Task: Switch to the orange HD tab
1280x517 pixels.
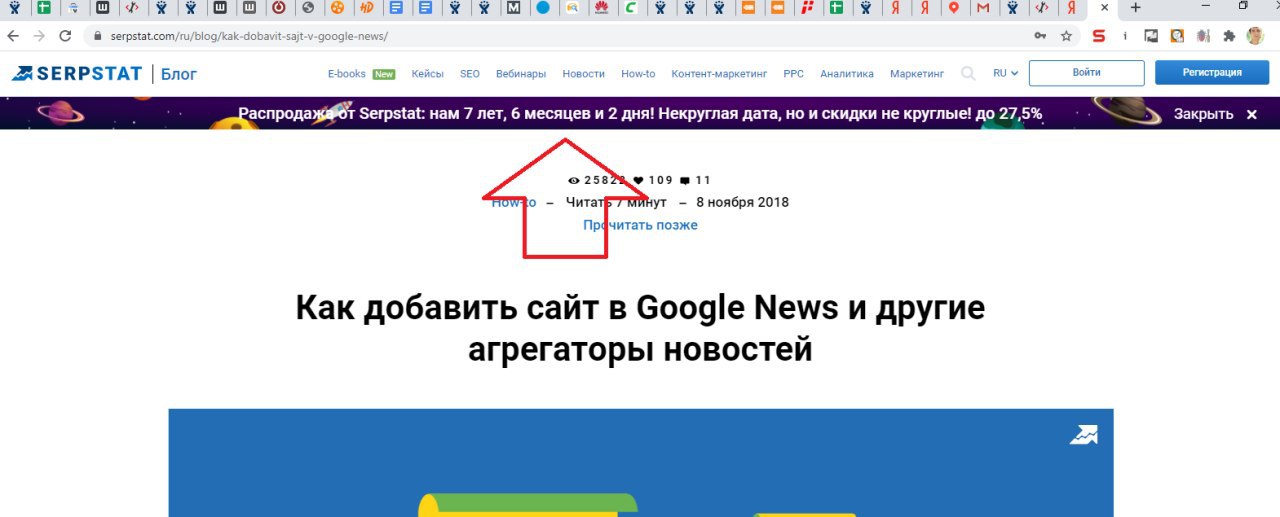Action: pos(366,8)
